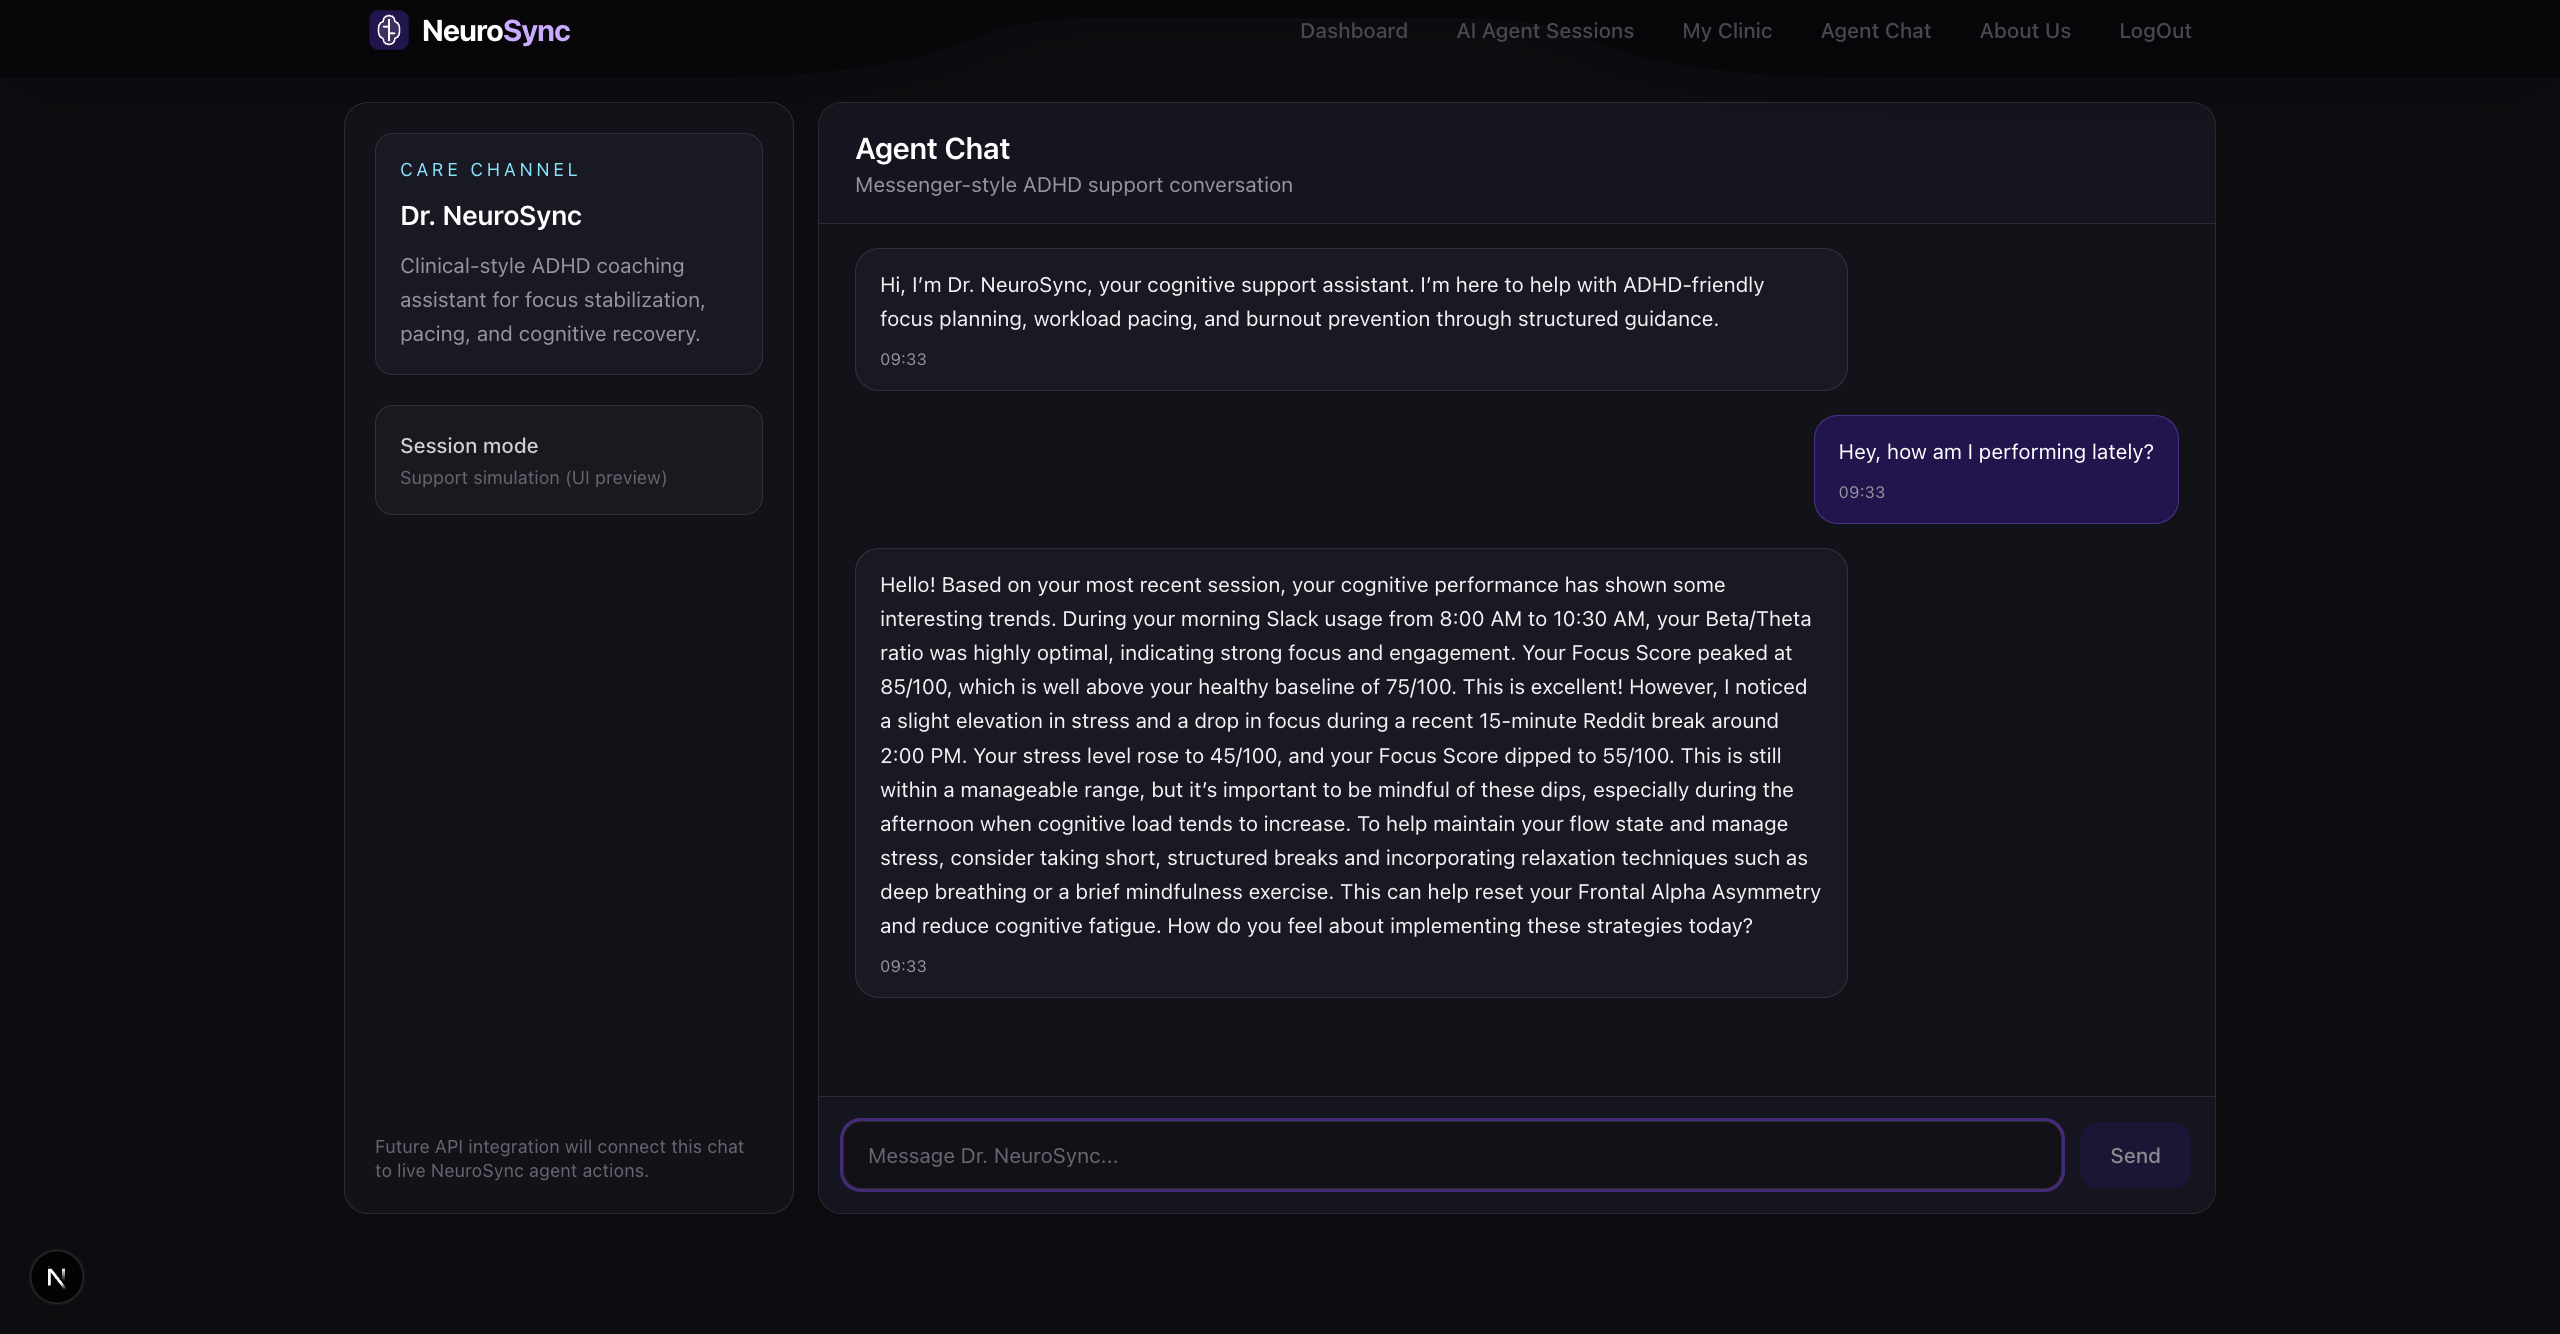Click LogOut in the top bar
2560x1334 pixels.
(2154, 31)
